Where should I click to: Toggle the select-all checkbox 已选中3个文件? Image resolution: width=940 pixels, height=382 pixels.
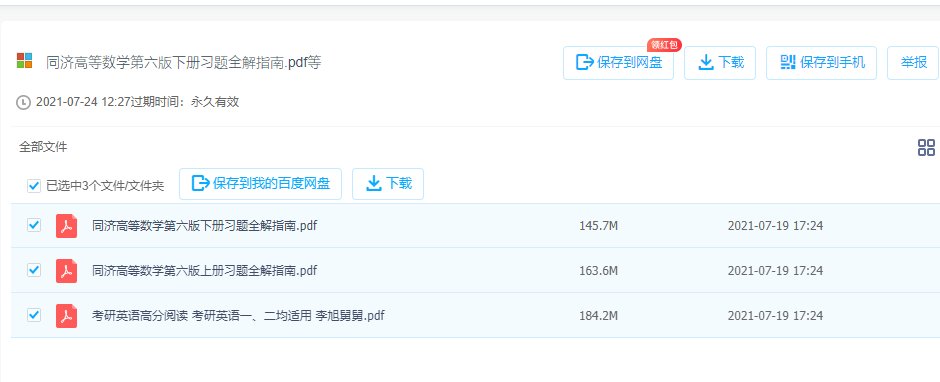(x=34, y=186)
